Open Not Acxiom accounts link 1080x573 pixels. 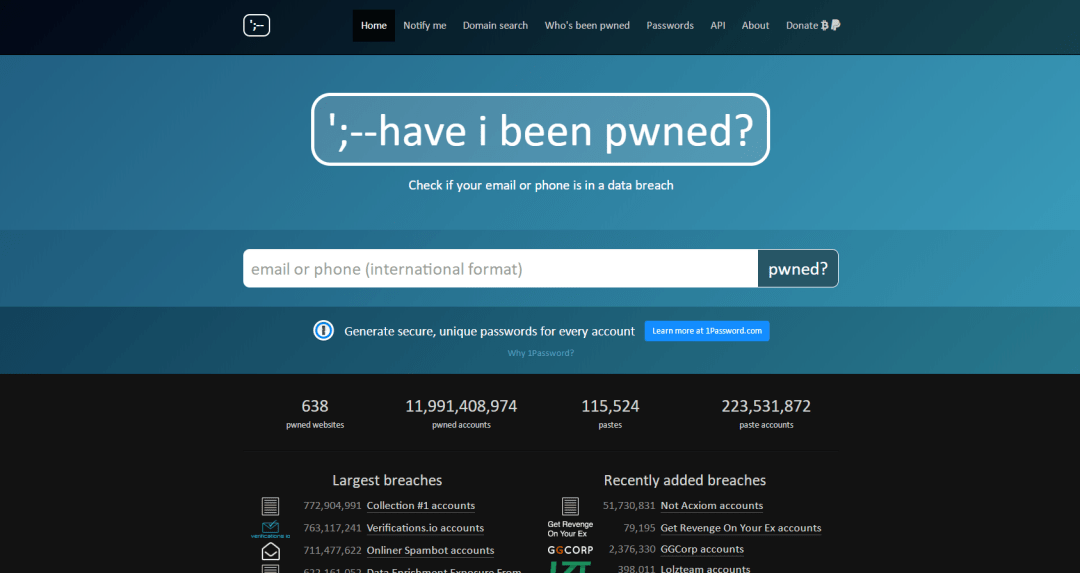712,506
